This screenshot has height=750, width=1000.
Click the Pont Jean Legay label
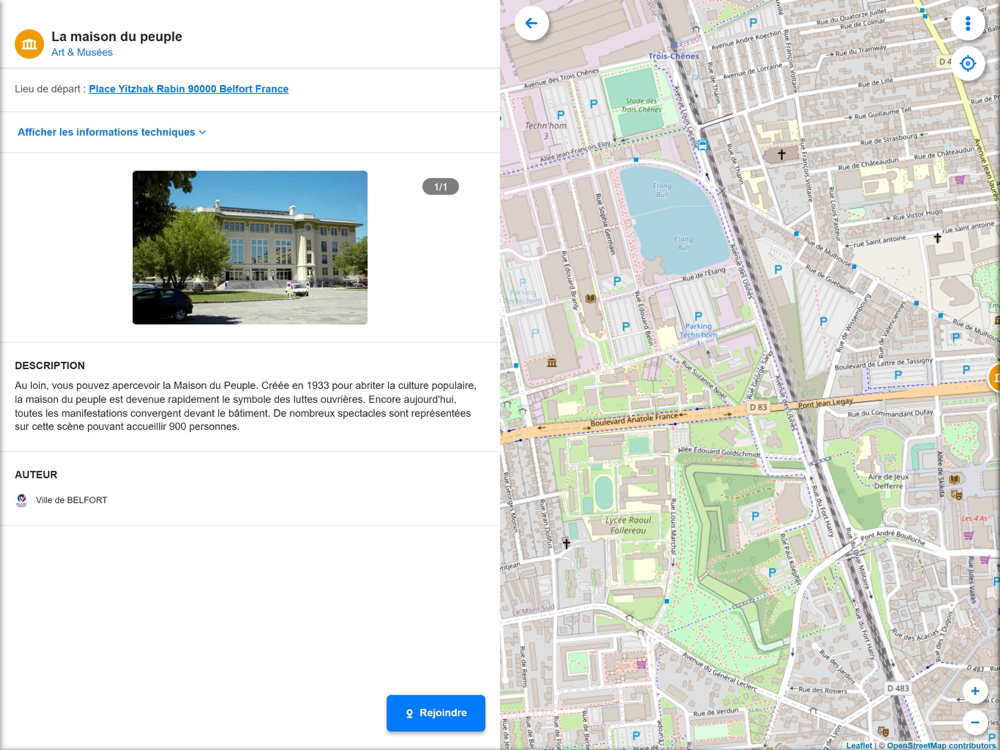pyautogui.click(x=825, y=404)
